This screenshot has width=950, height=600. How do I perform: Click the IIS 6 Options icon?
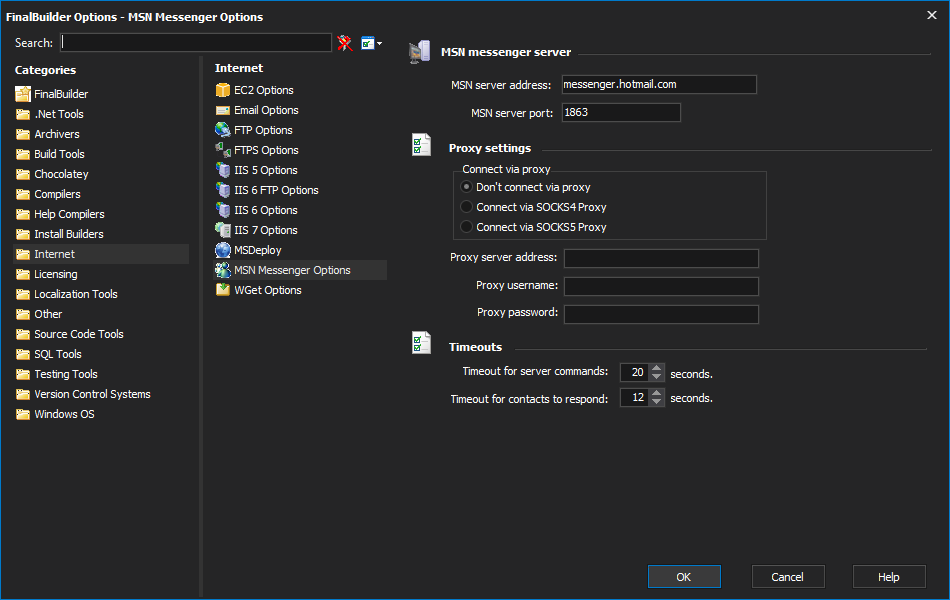coord(223,210)
